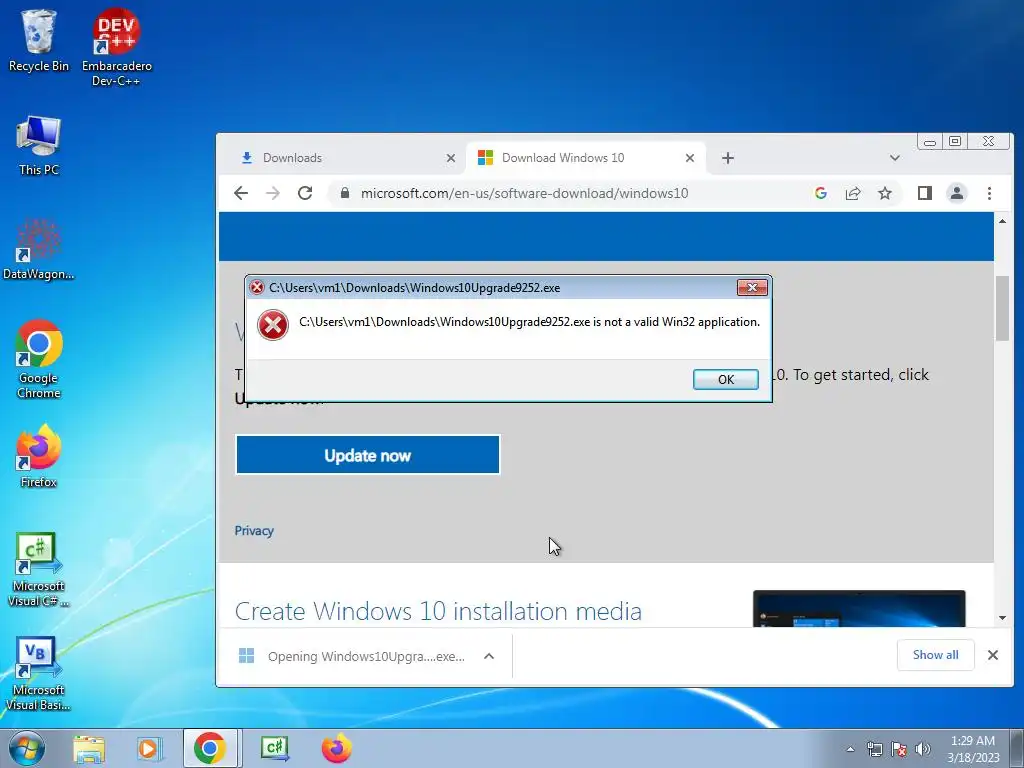The width and height of the screenshot is (1024, 768).
Task: Expand Windows10Upgrade download options chevron
Action: pos(488,656)
